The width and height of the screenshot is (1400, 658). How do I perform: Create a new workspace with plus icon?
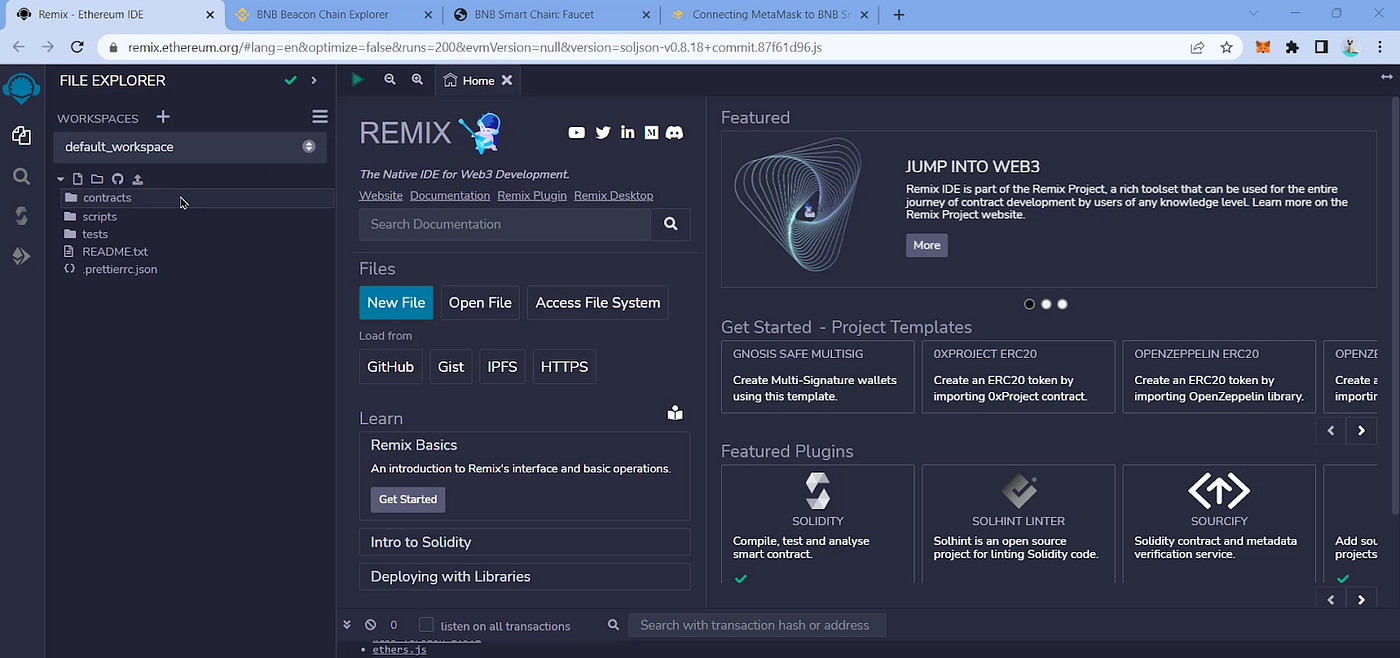[x=163, y=117]
